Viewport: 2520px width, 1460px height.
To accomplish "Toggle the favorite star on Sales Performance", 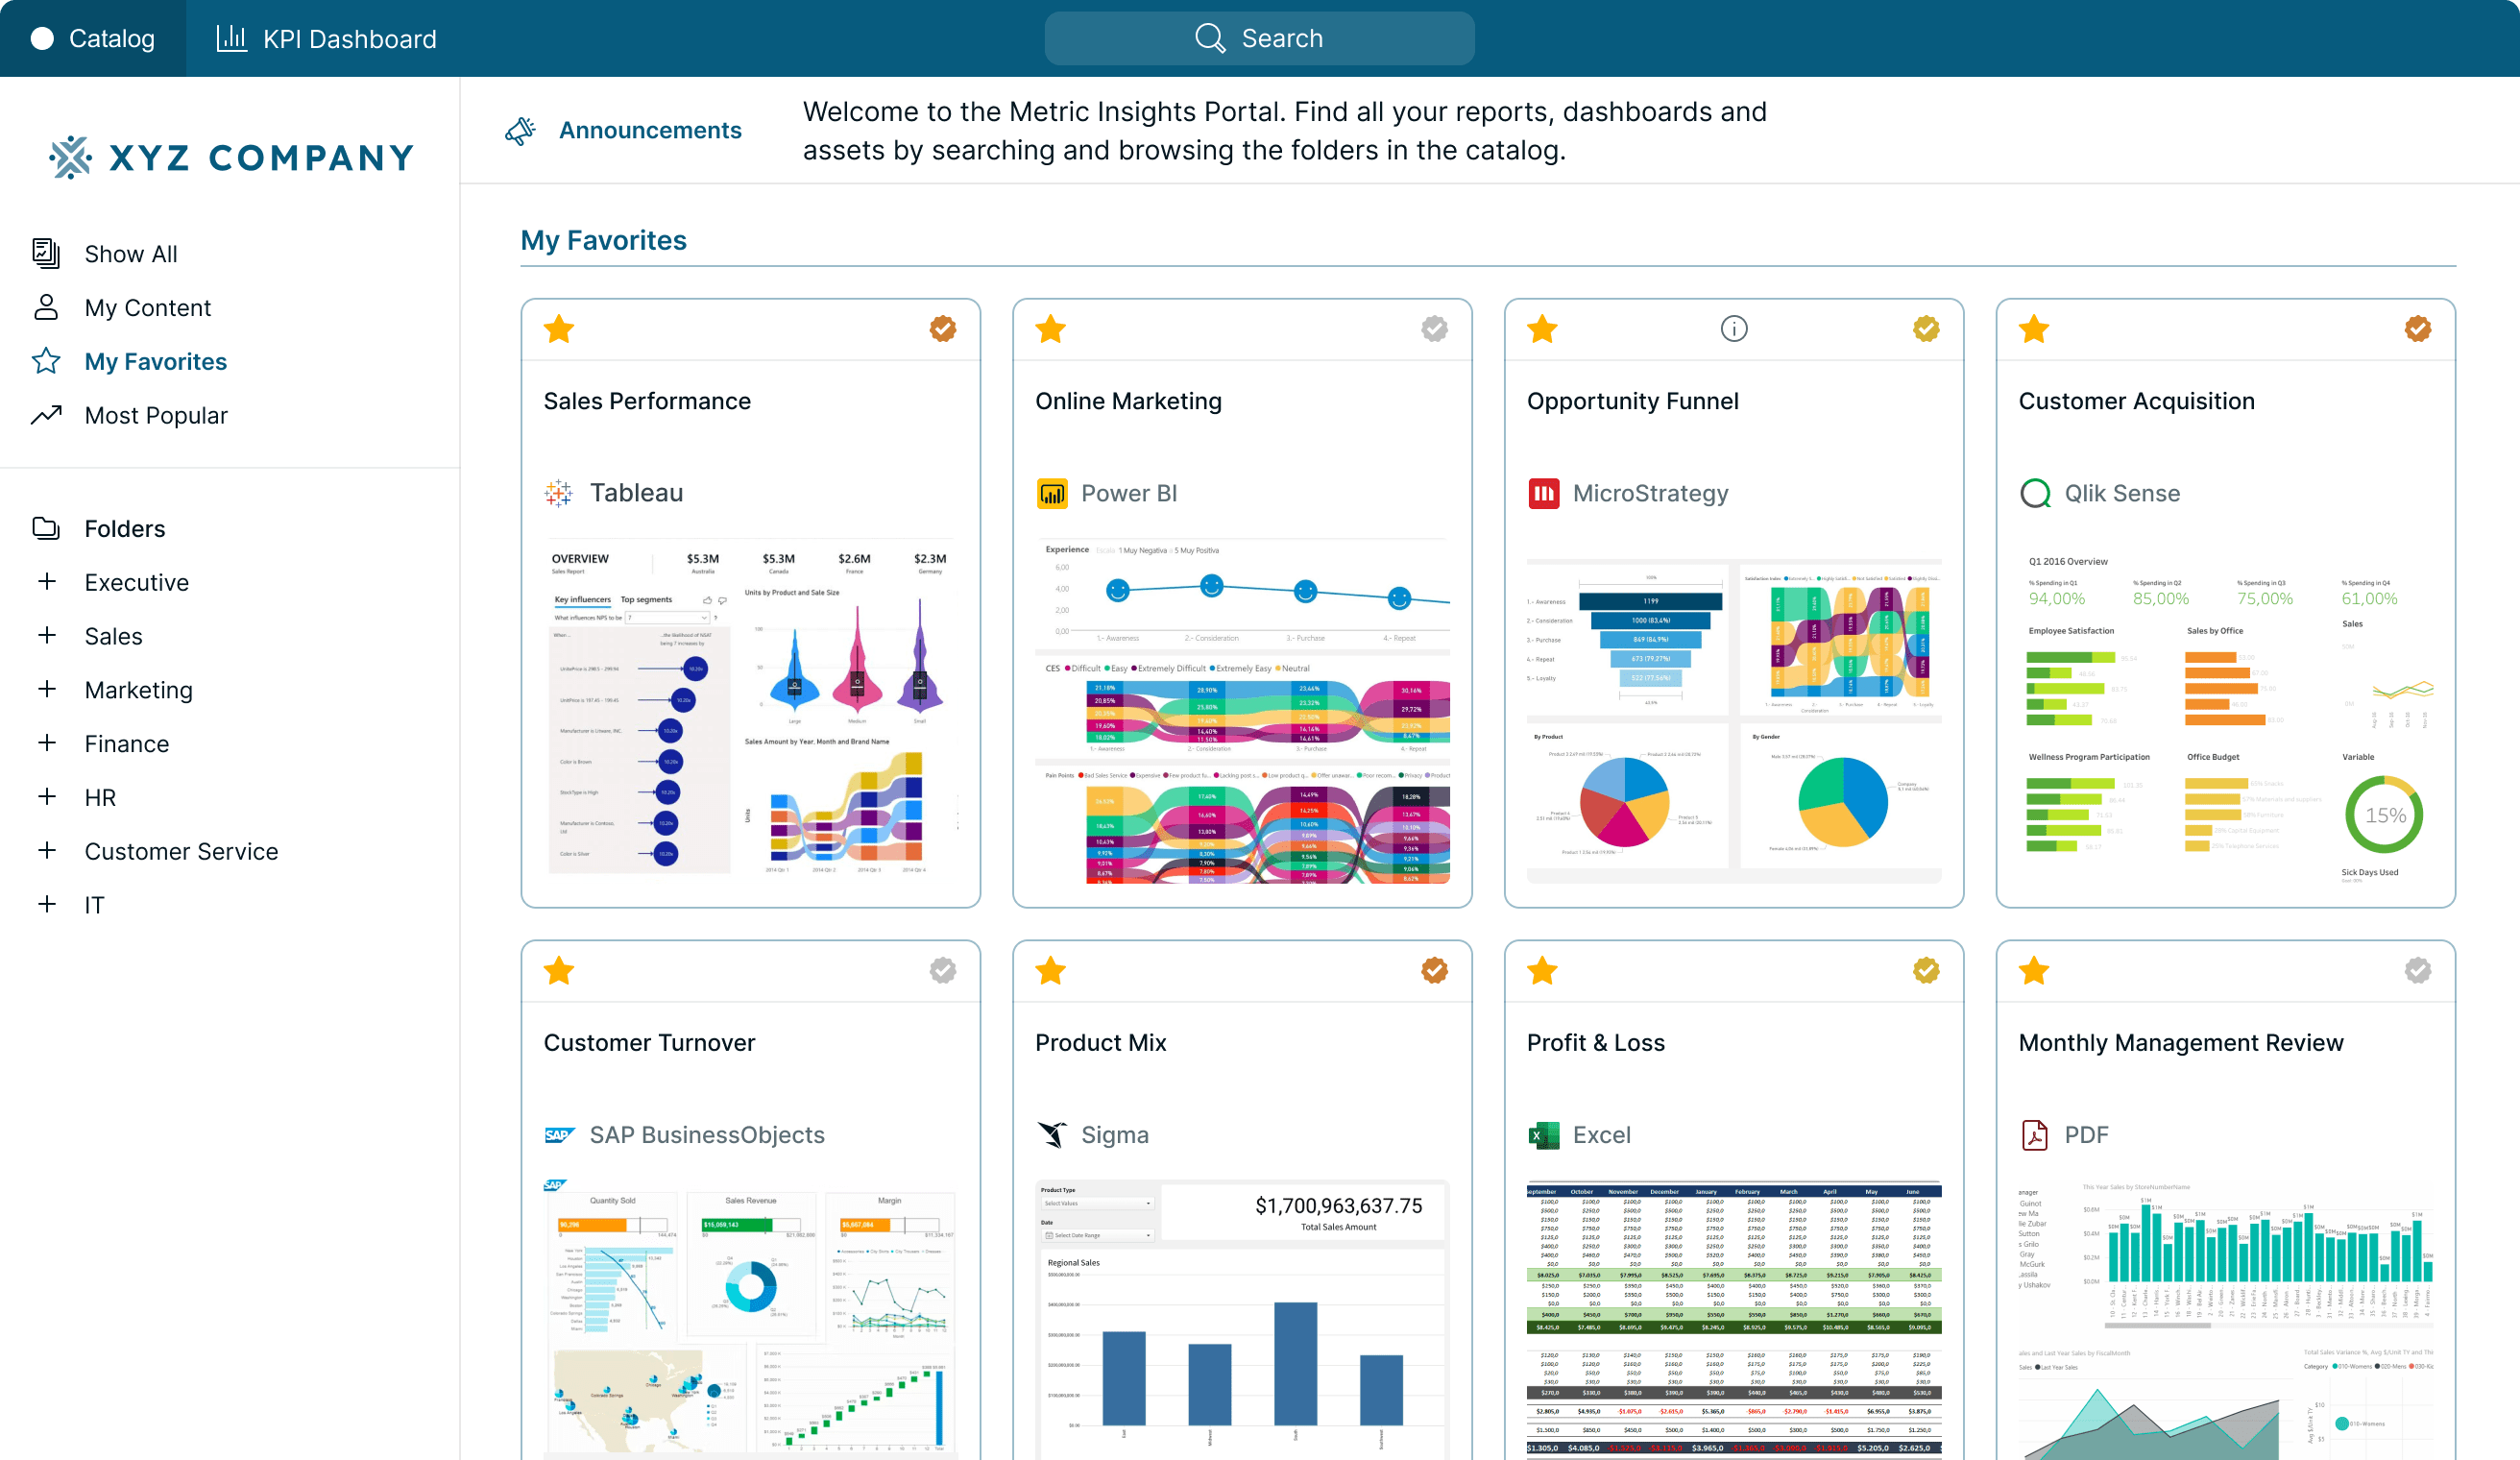I will pos(560,328).
